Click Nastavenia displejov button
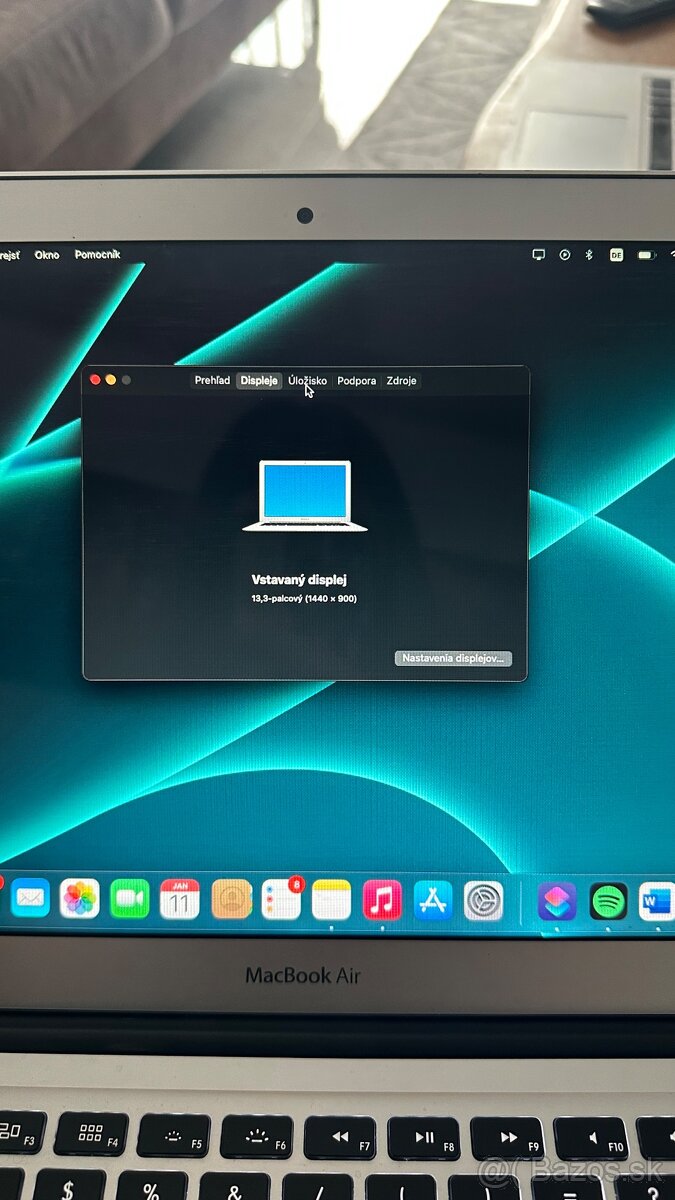Image resolution: width=675 pixels, height=1200 pixels. 454,659
